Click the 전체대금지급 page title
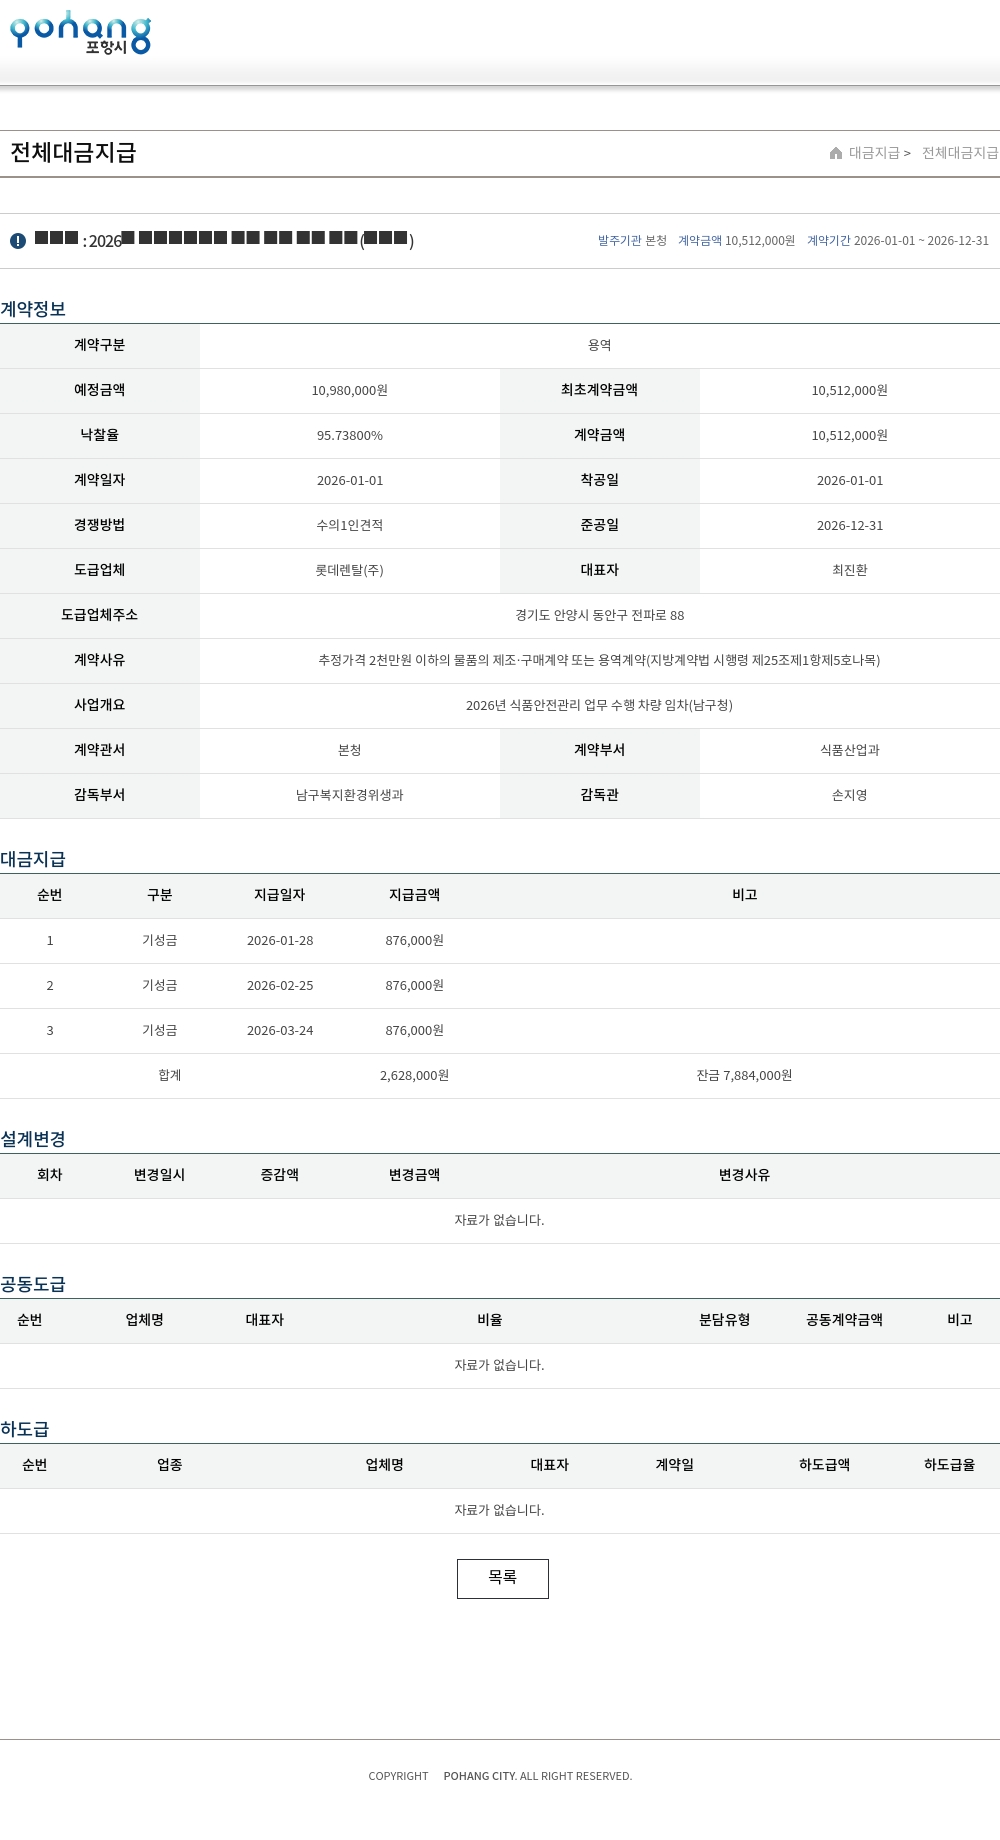This screenshot has width=1000, height=1840. click(x=73, y=153)
